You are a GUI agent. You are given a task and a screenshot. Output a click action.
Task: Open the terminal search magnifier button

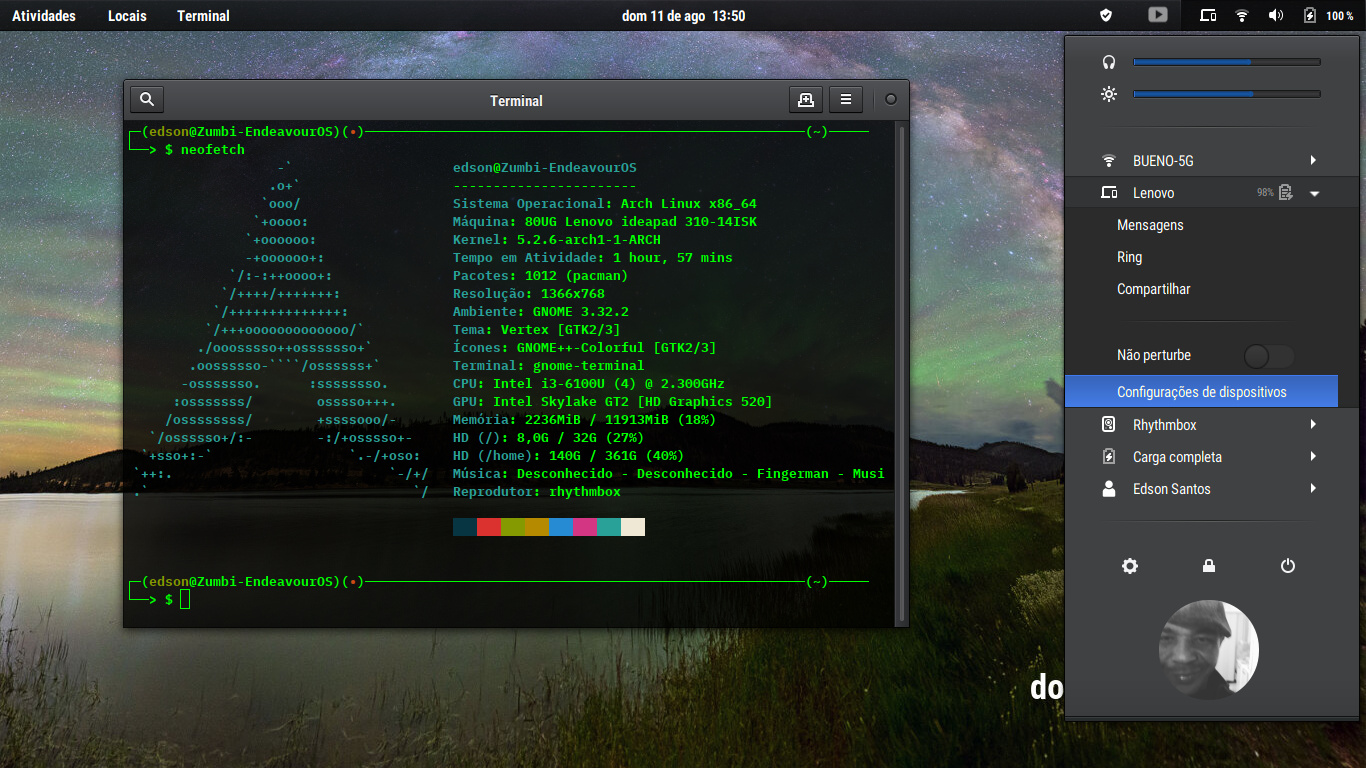147,99
